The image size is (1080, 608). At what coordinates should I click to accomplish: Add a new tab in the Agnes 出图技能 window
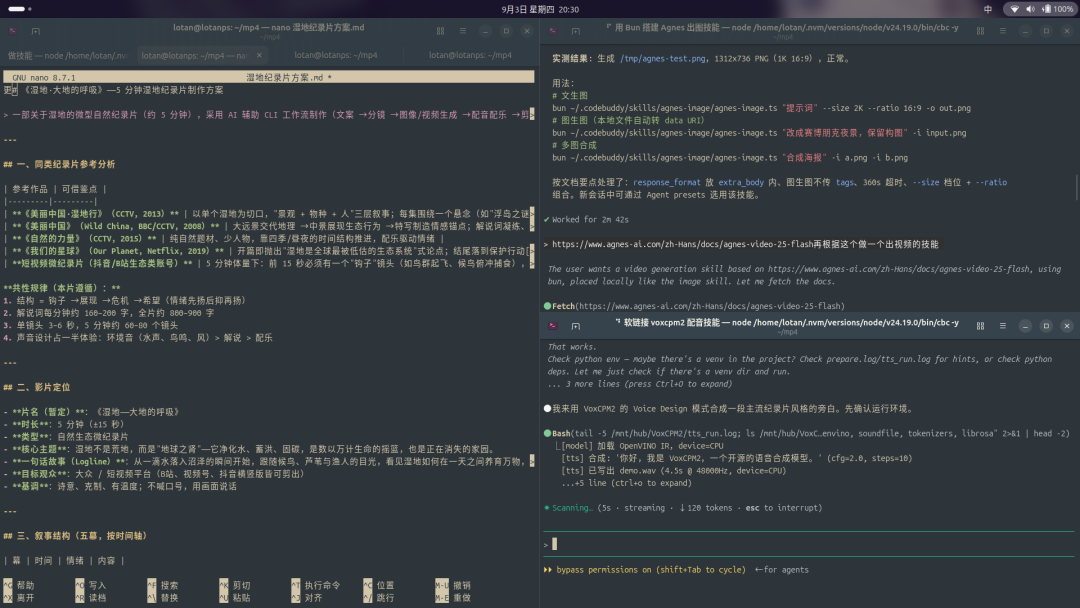click(x=576, y=31)
